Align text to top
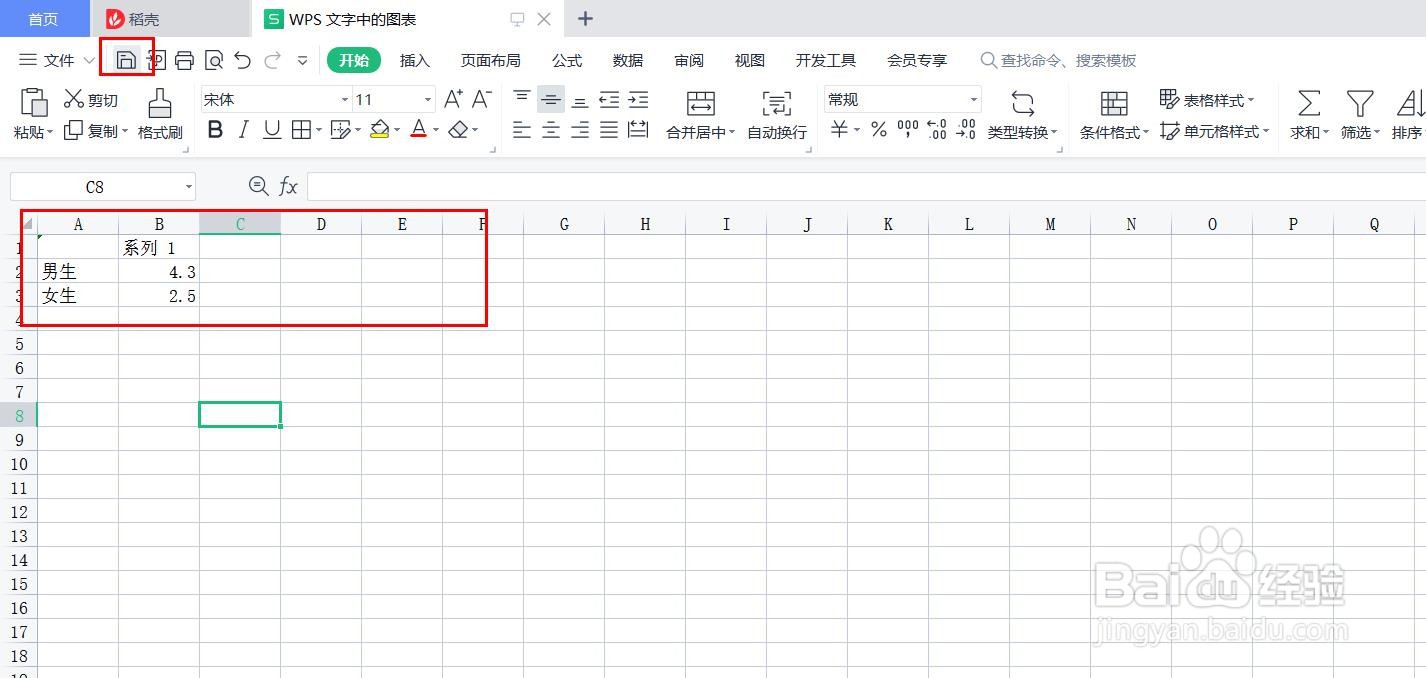The image size is (1426, 678). pos(522,99)
